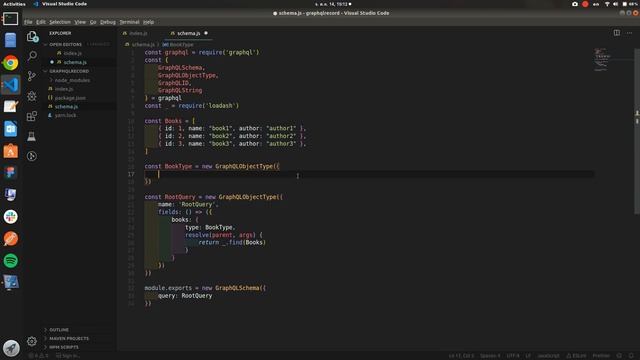
Task: Open the Go menu
Action: click(x=93, y=22)
